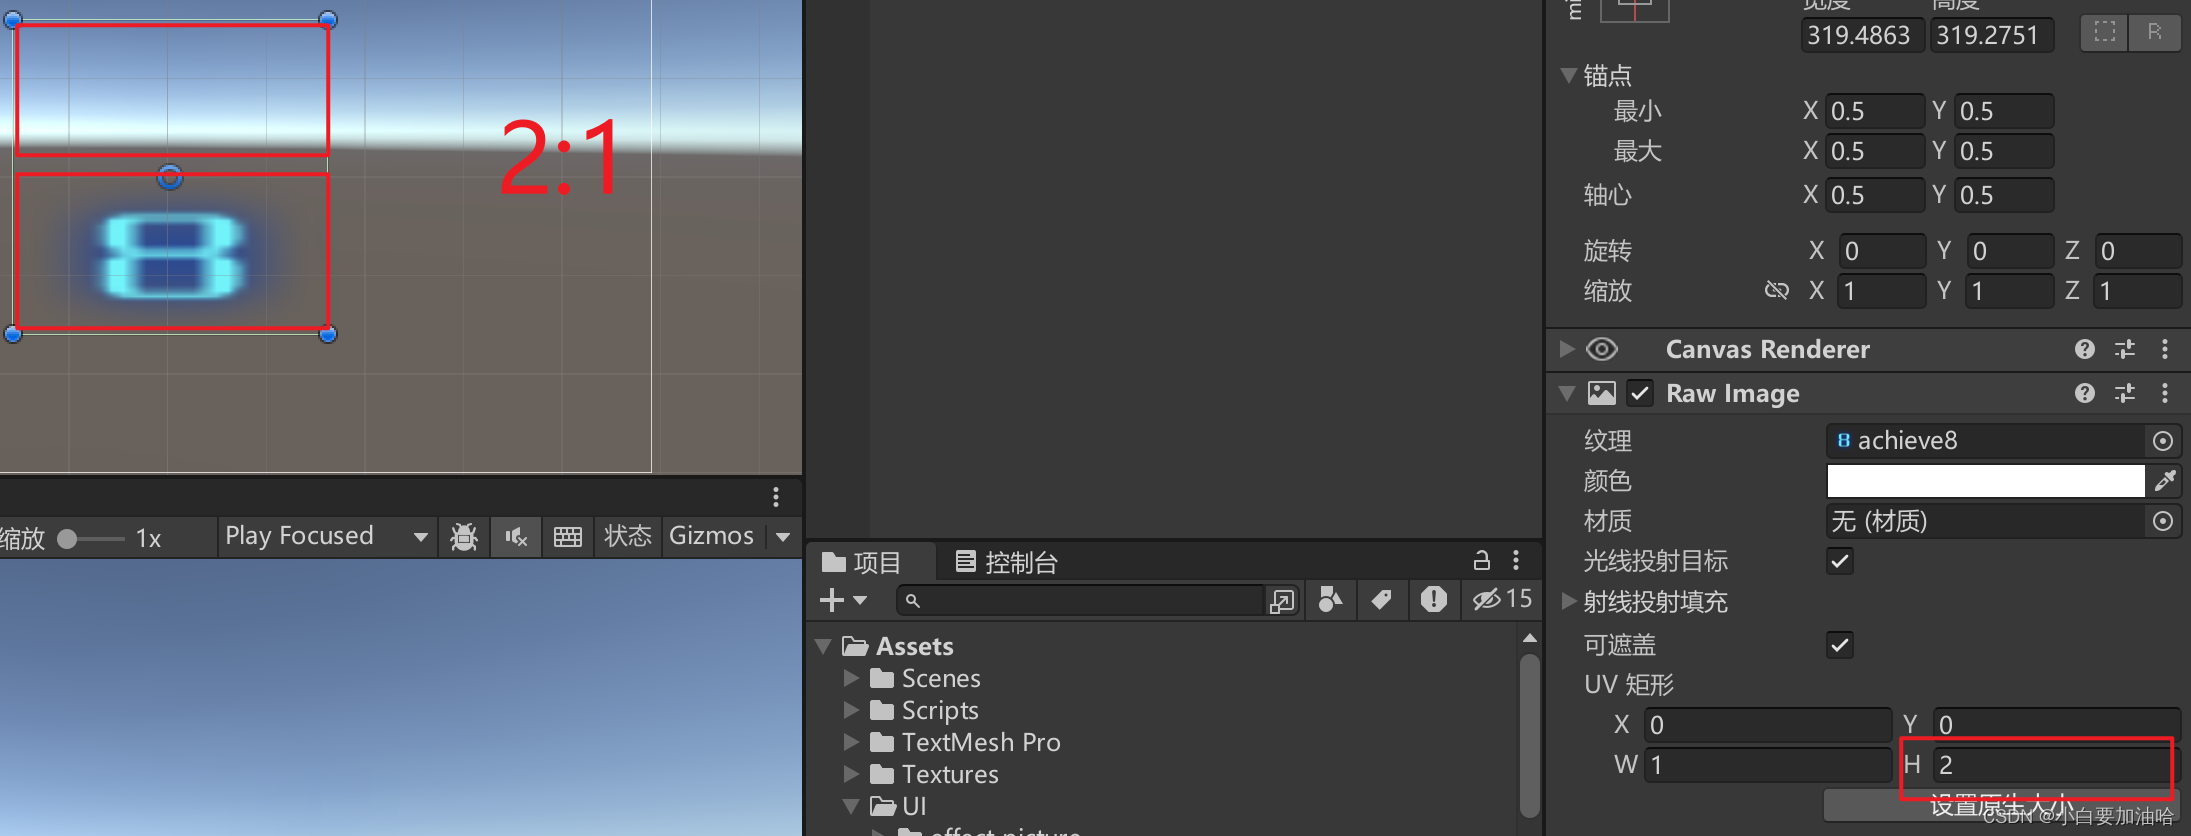This screenshot has width=2191, height=836.
Task: Switch to the 控制台 tab
Action: click(1006, 562)
